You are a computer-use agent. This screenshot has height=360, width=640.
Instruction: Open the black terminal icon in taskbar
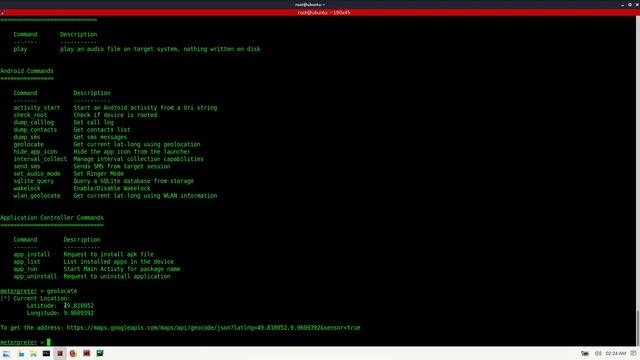point(46,353)
